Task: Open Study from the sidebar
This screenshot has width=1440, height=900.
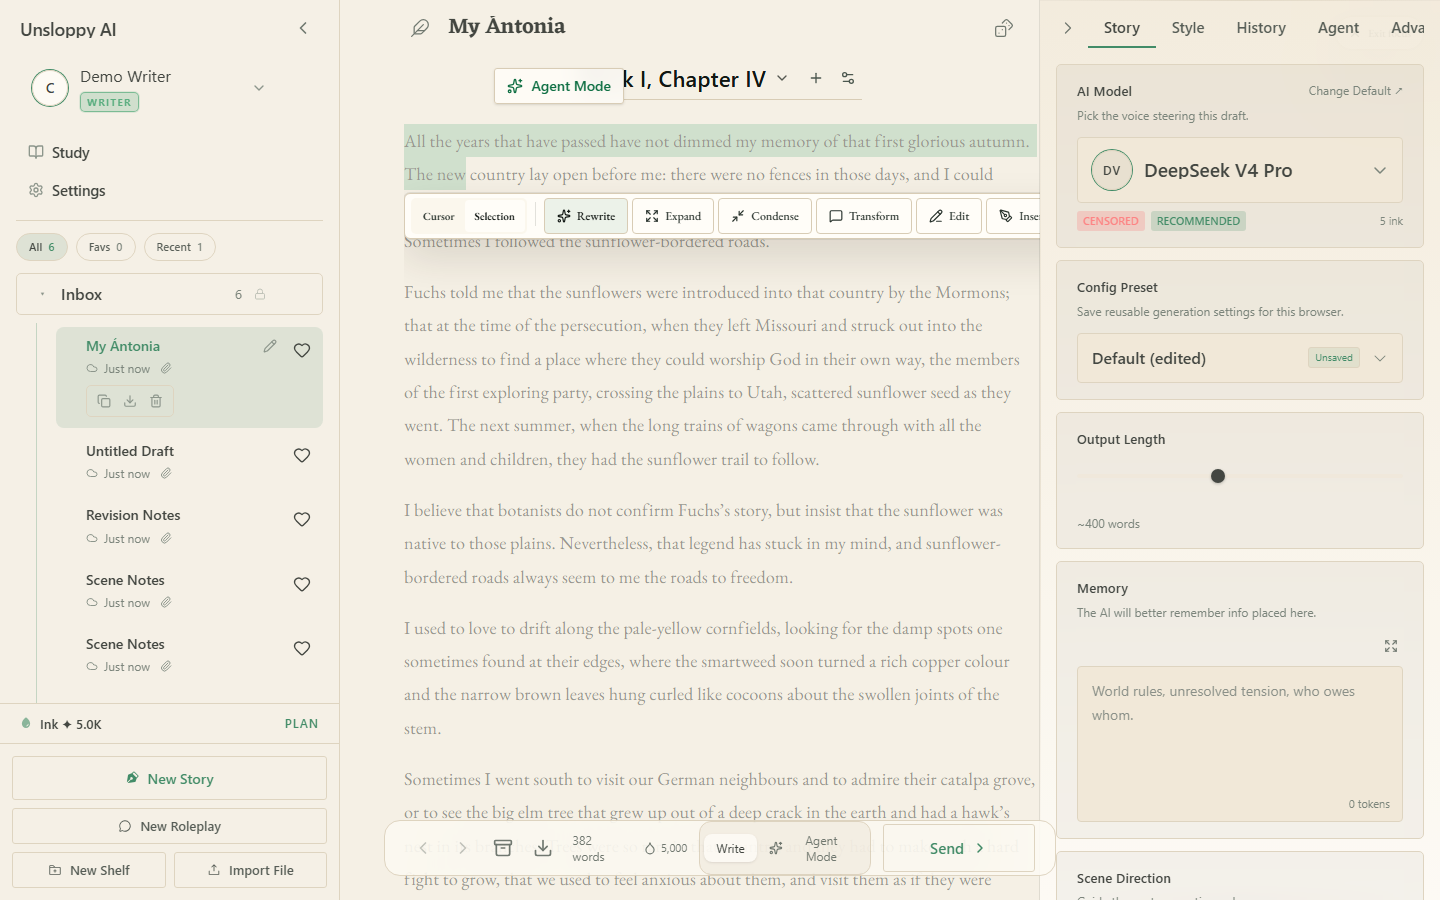Action: point(59,152)
